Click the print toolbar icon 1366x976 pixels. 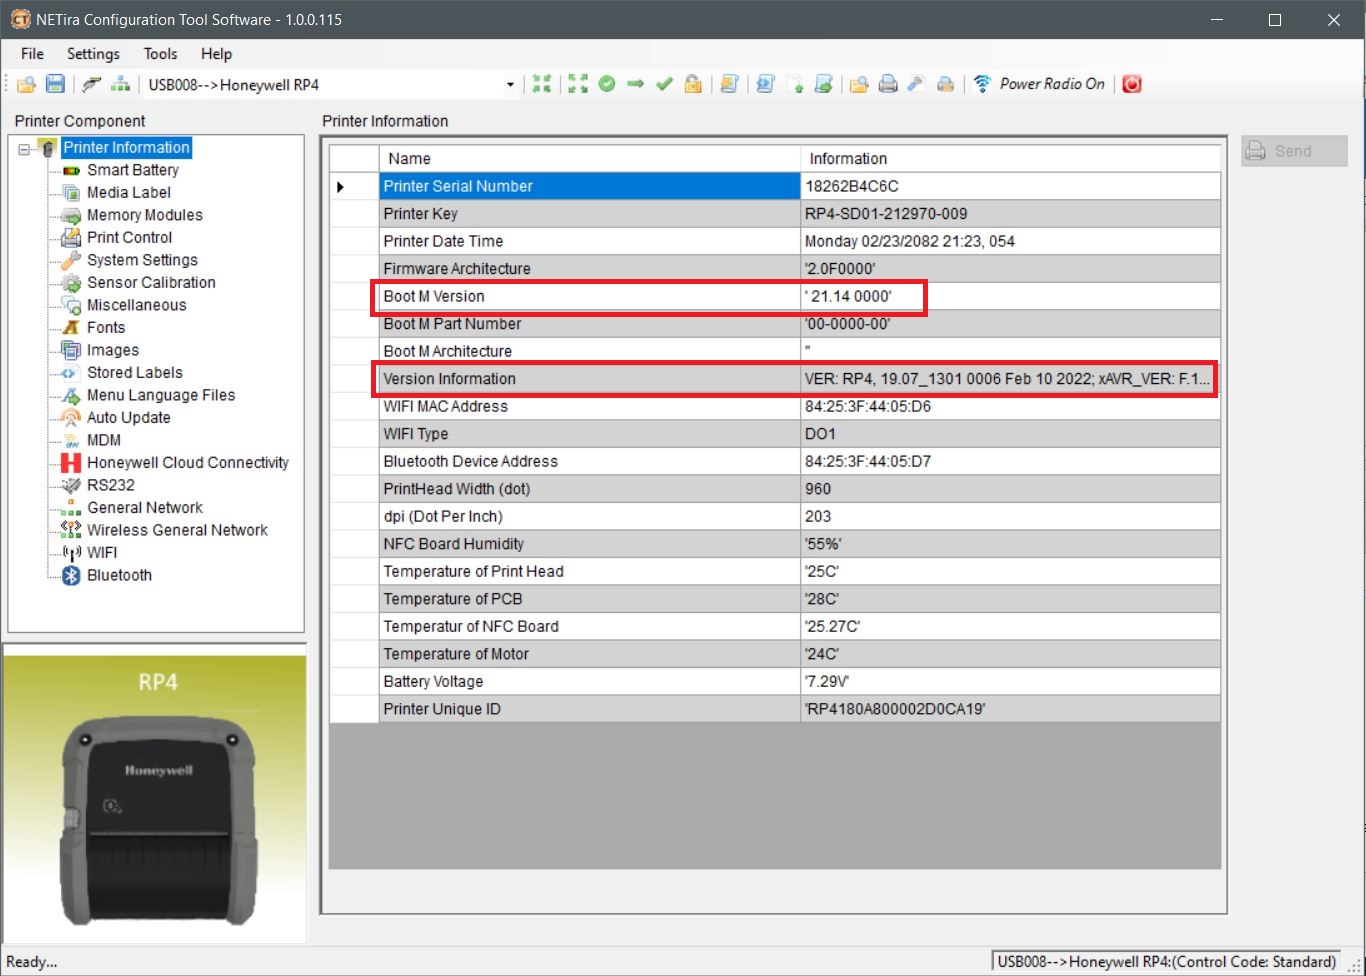click(x=888, y=84)
